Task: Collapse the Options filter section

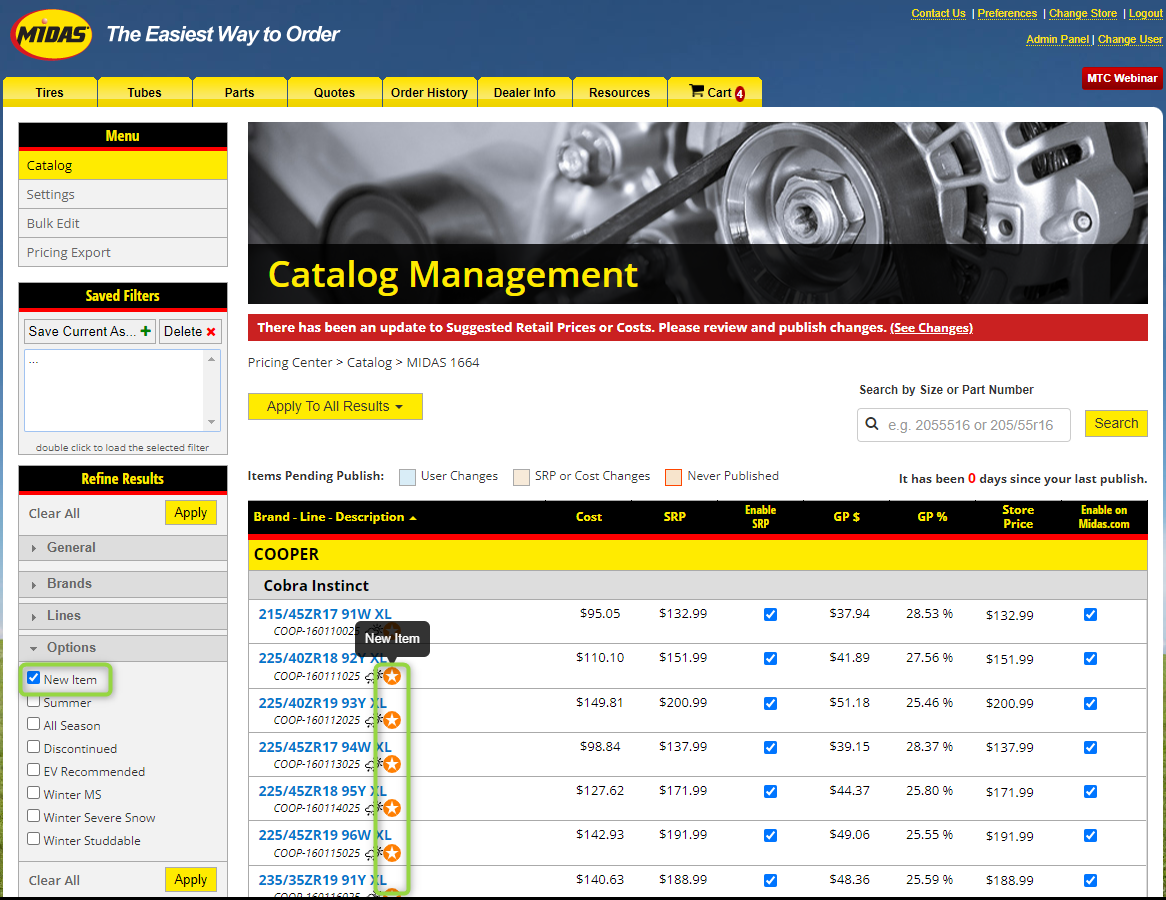Action: [x=123, y=648]
